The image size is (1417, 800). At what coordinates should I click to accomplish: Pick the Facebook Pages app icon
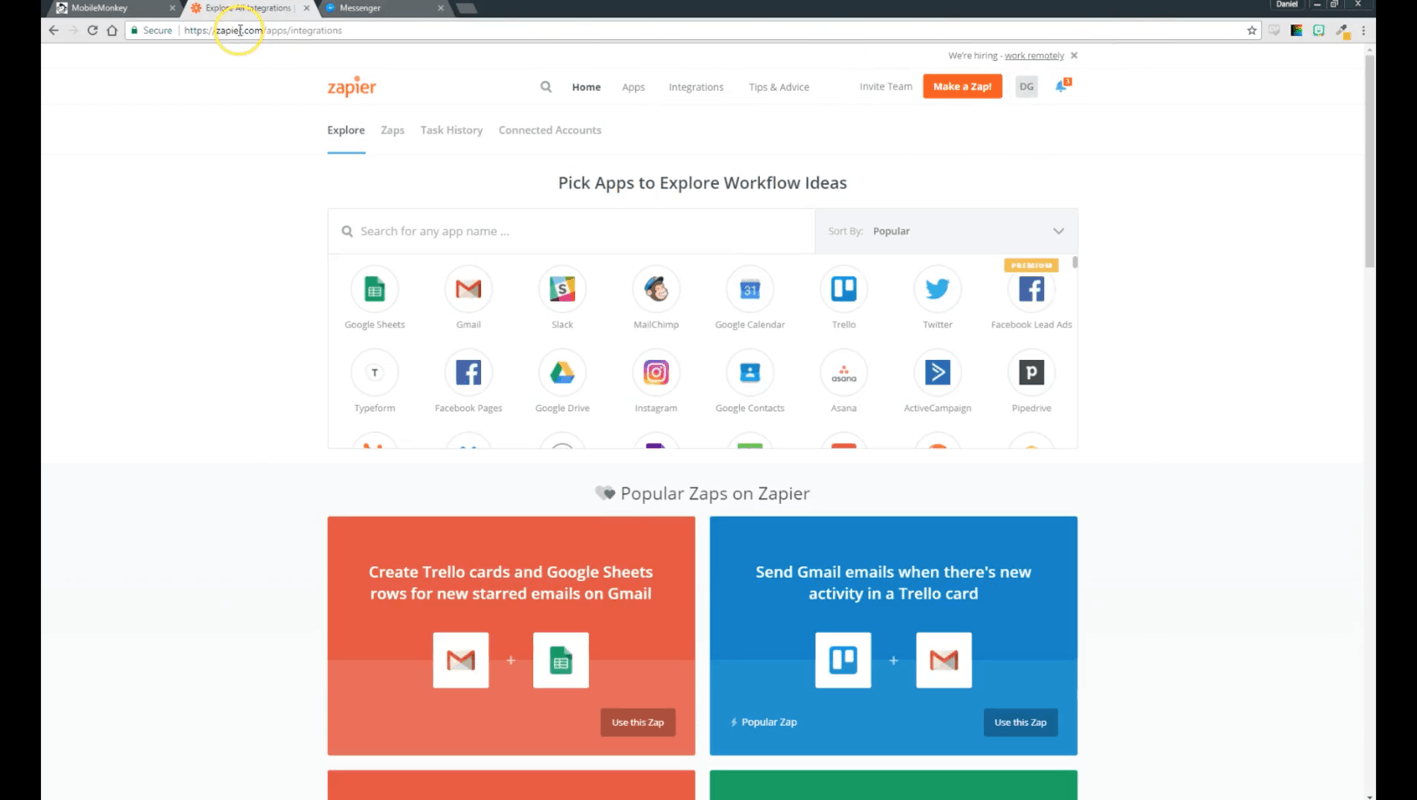coord(468,372)
